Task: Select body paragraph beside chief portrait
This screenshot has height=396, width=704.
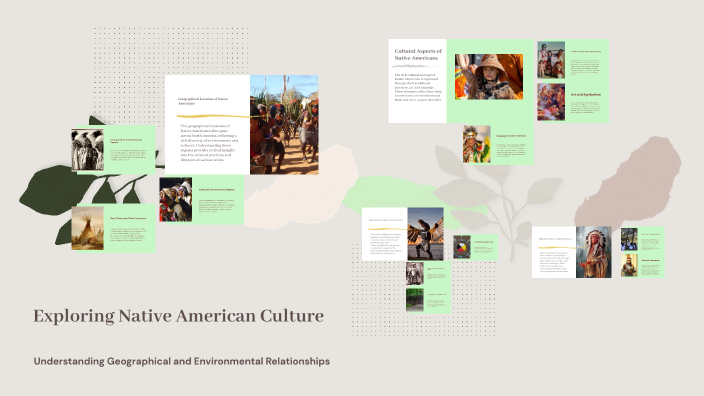Action: (554, 262)
